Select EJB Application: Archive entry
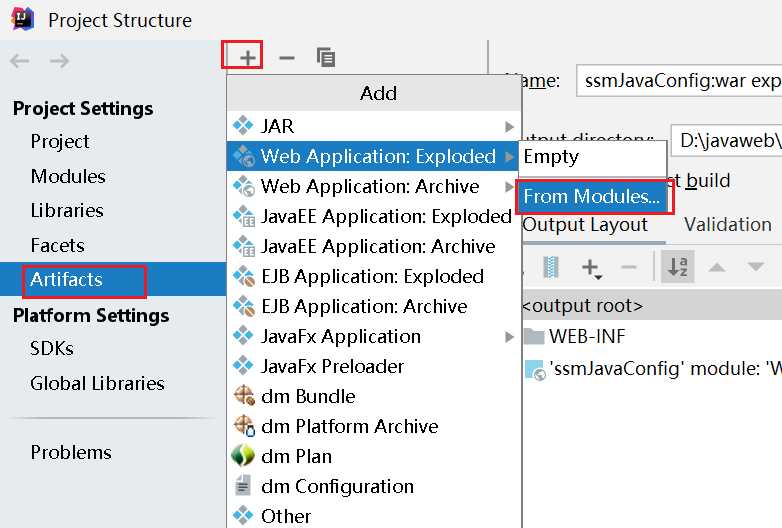 pyautogui.click(x=374, y=306)
